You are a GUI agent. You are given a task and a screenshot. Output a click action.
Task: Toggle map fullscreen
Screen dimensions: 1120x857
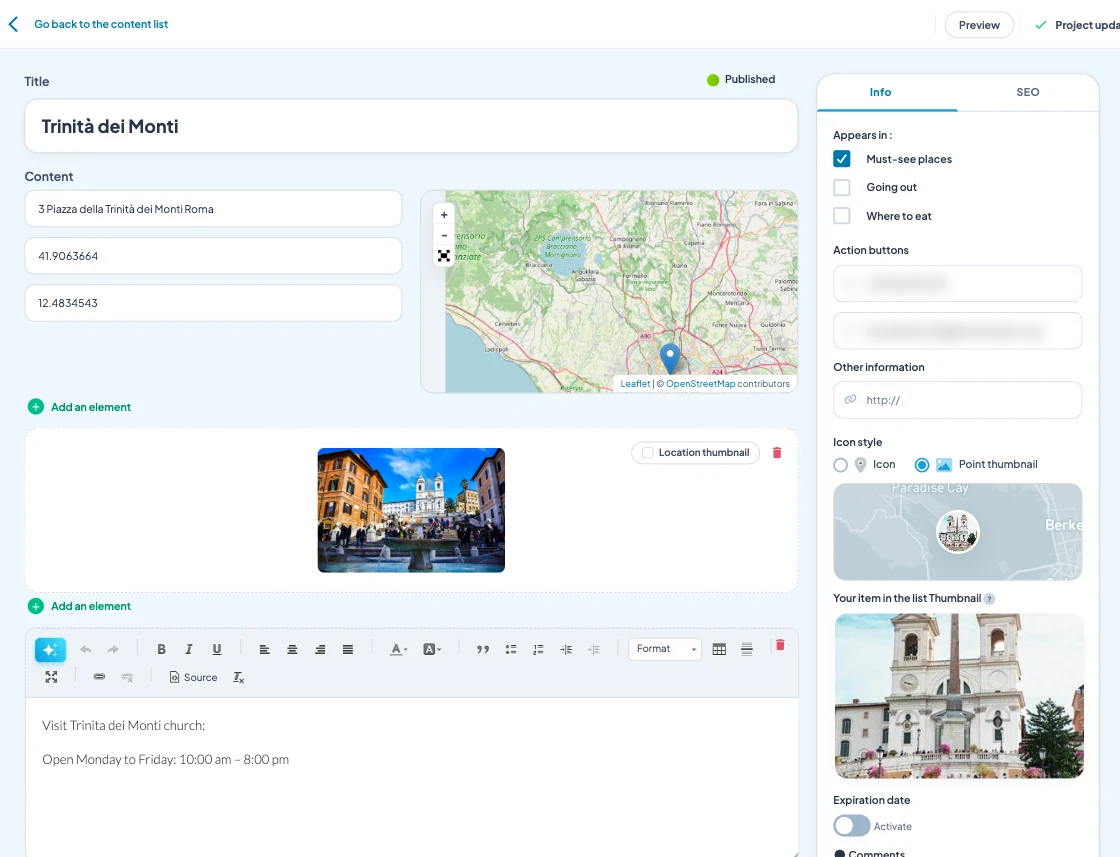pos(444,256)
